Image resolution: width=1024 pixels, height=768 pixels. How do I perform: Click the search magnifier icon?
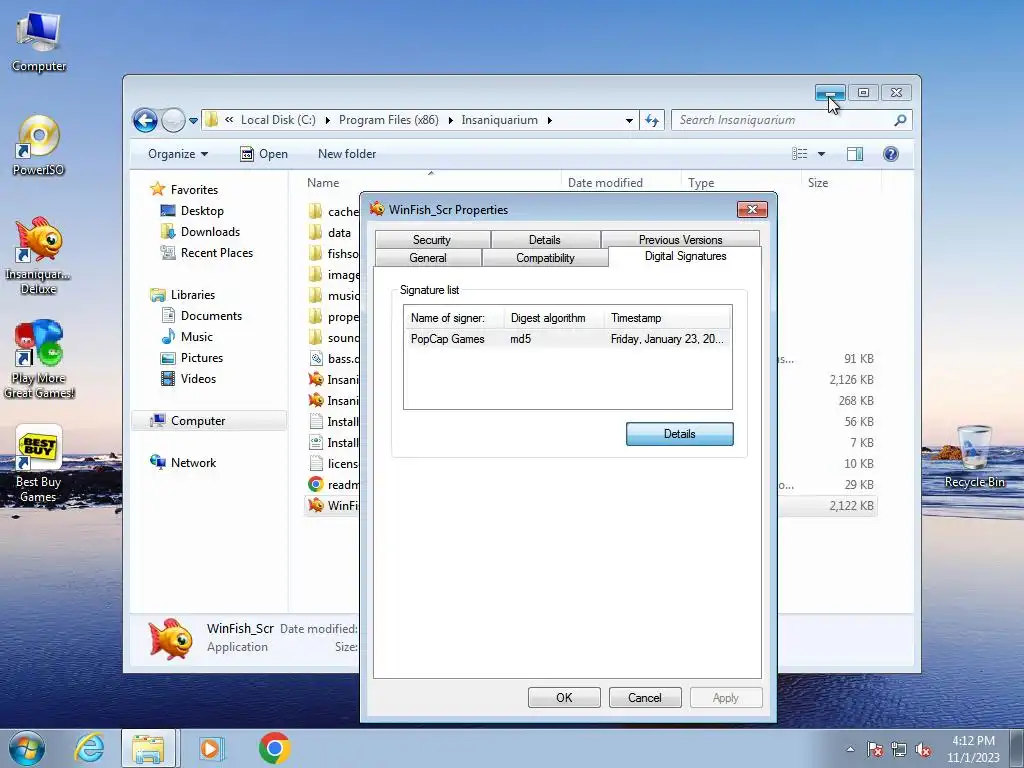point(900,120)
